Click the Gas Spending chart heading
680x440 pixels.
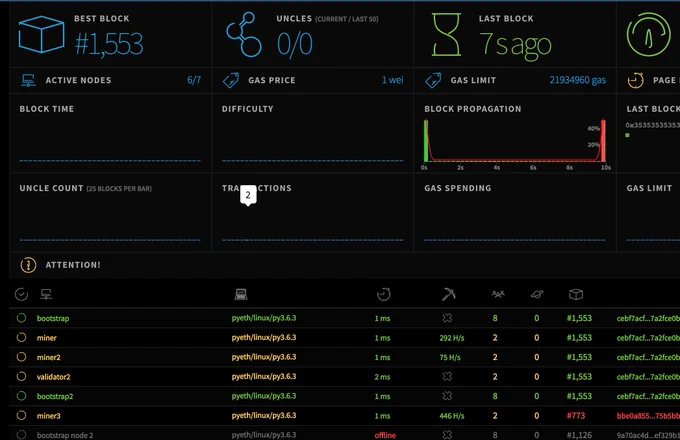click(x=458, y=188)
